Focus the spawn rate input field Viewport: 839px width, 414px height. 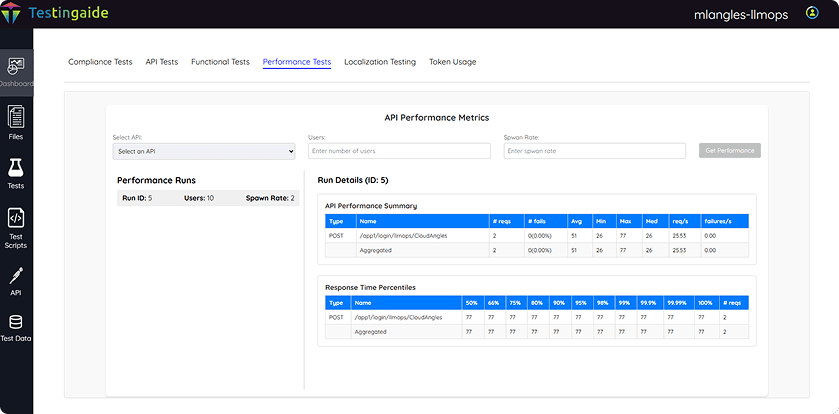(x=594, y=151)
